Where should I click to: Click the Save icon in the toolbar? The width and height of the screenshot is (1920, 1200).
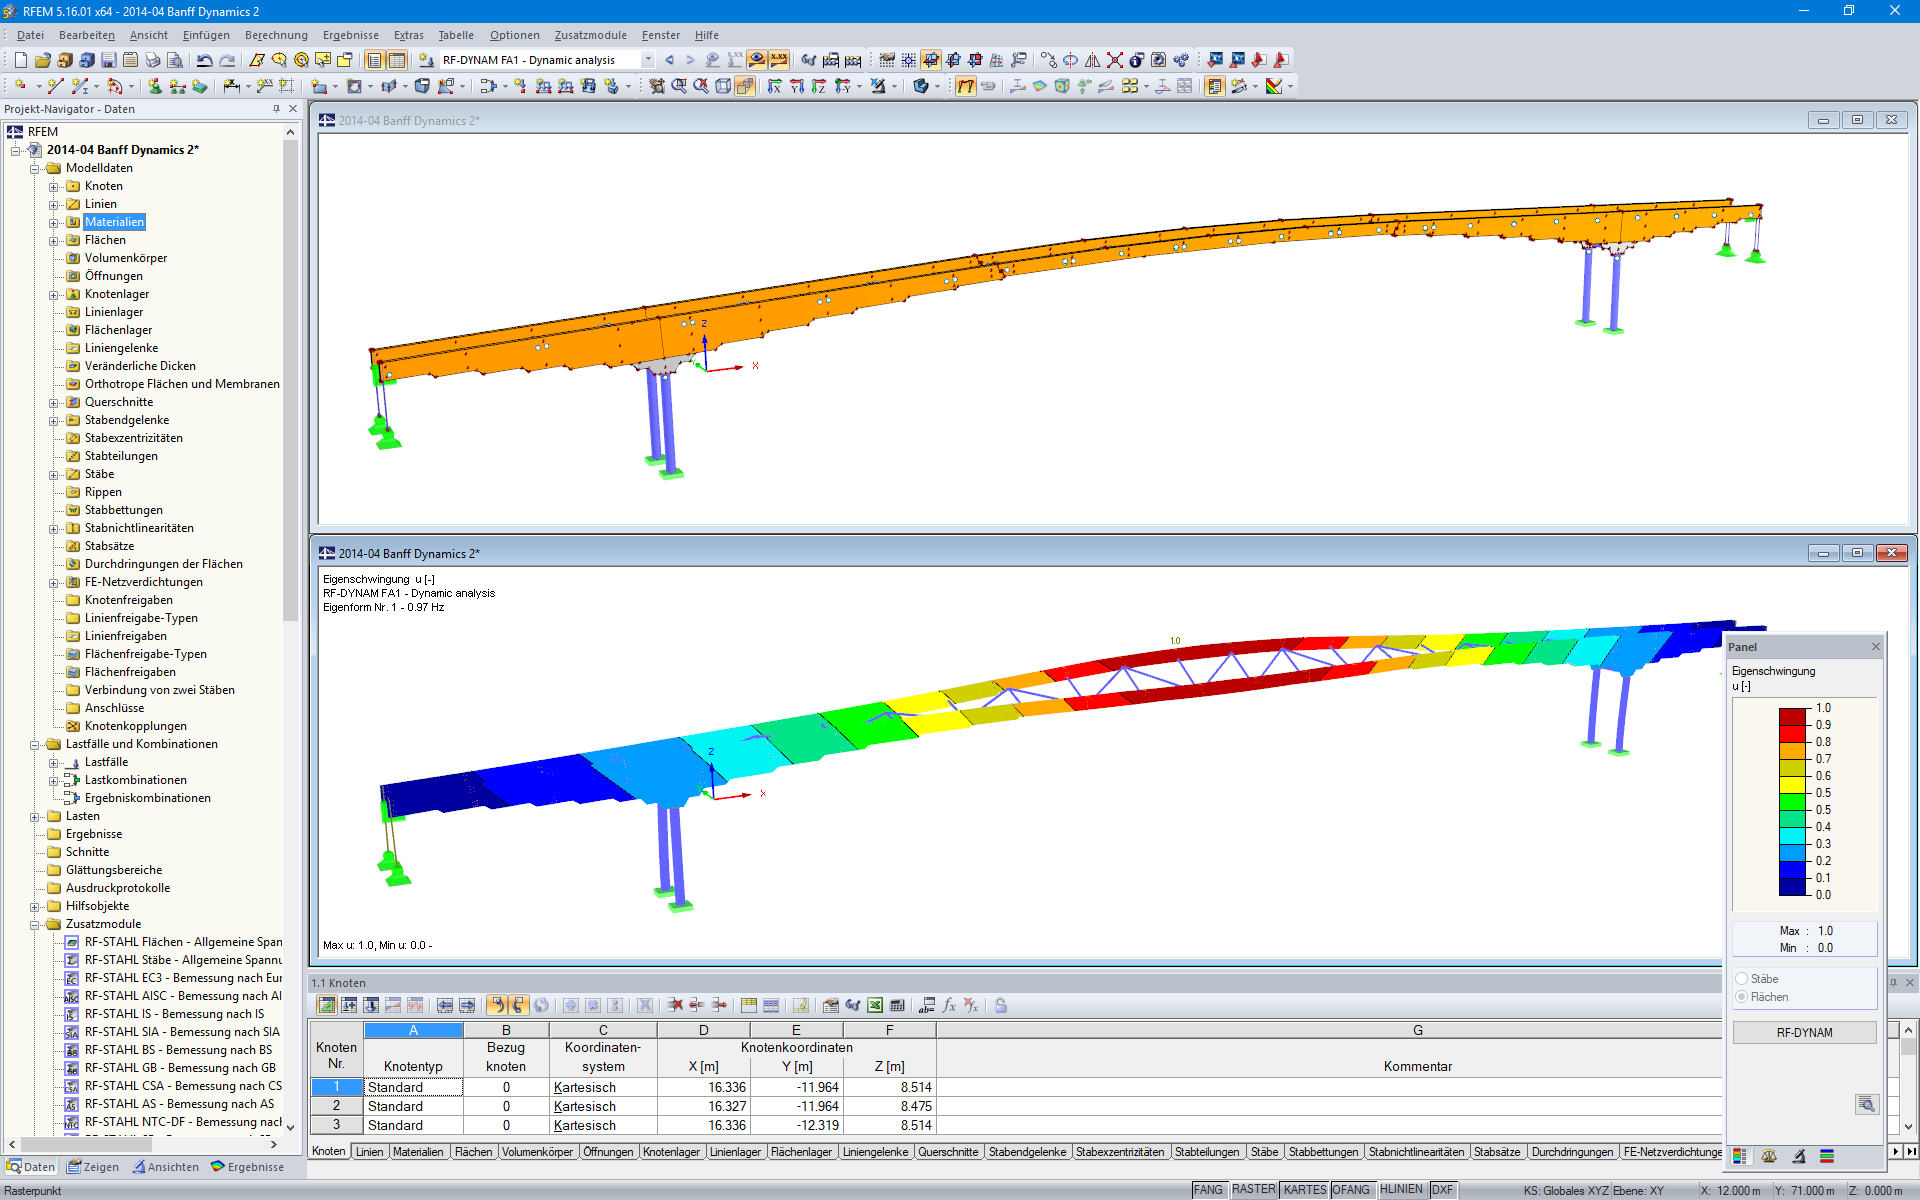click(x=108, y=60)
